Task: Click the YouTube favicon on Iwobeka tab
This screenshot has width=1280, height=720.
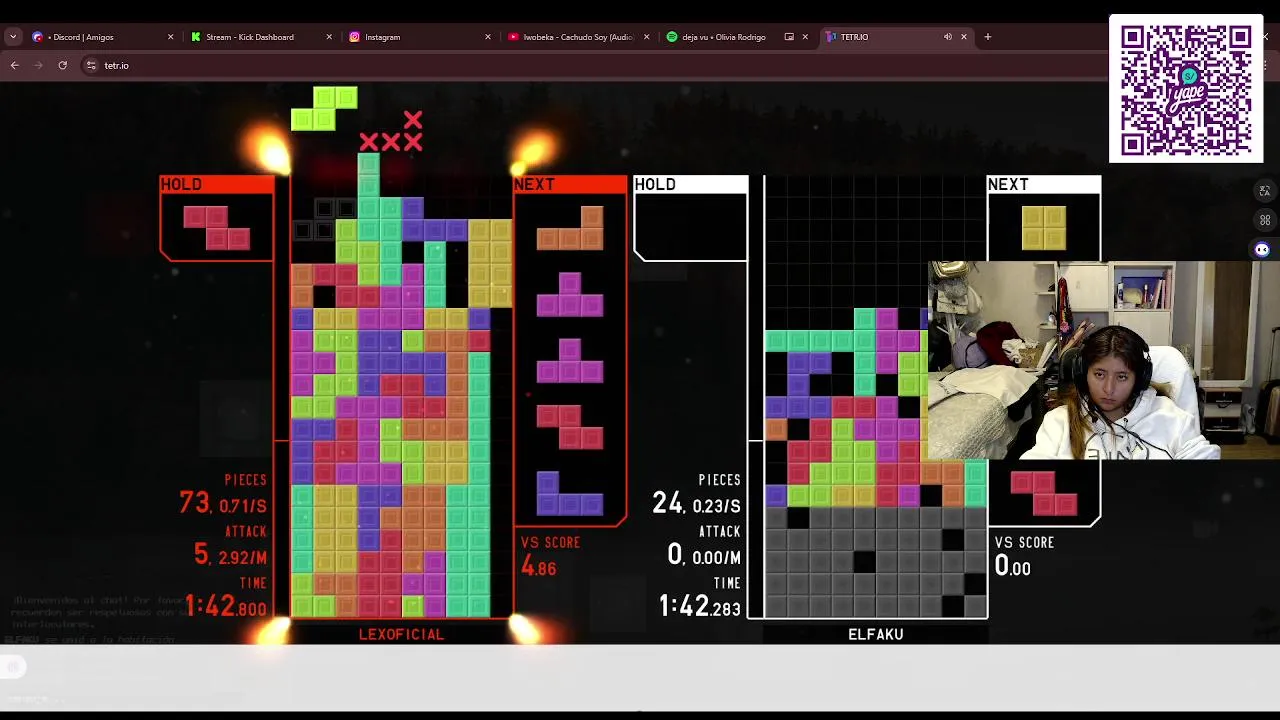Action: point(513,37)
